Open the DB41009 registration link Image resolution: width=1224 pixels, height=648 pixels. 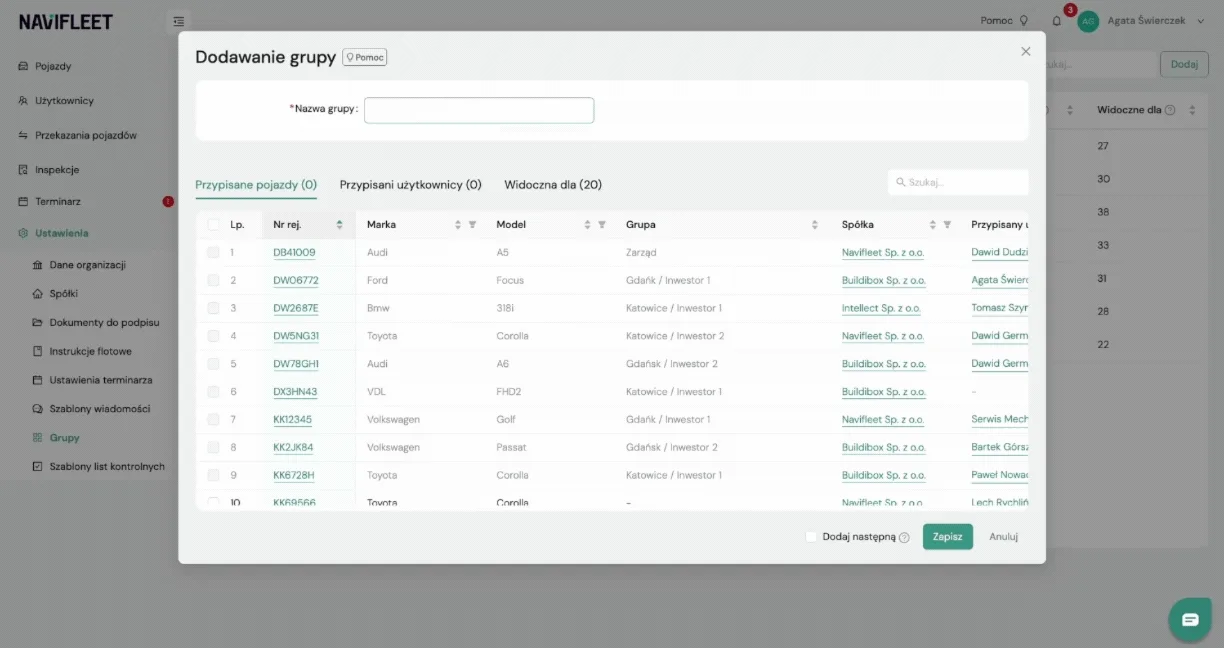click(294, 253)
